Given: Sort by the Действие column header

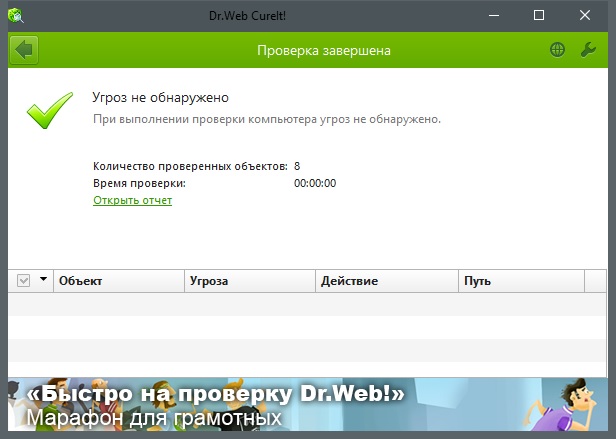Looking at the screenshot, I should pyautogui.click(x=387, y=281).
